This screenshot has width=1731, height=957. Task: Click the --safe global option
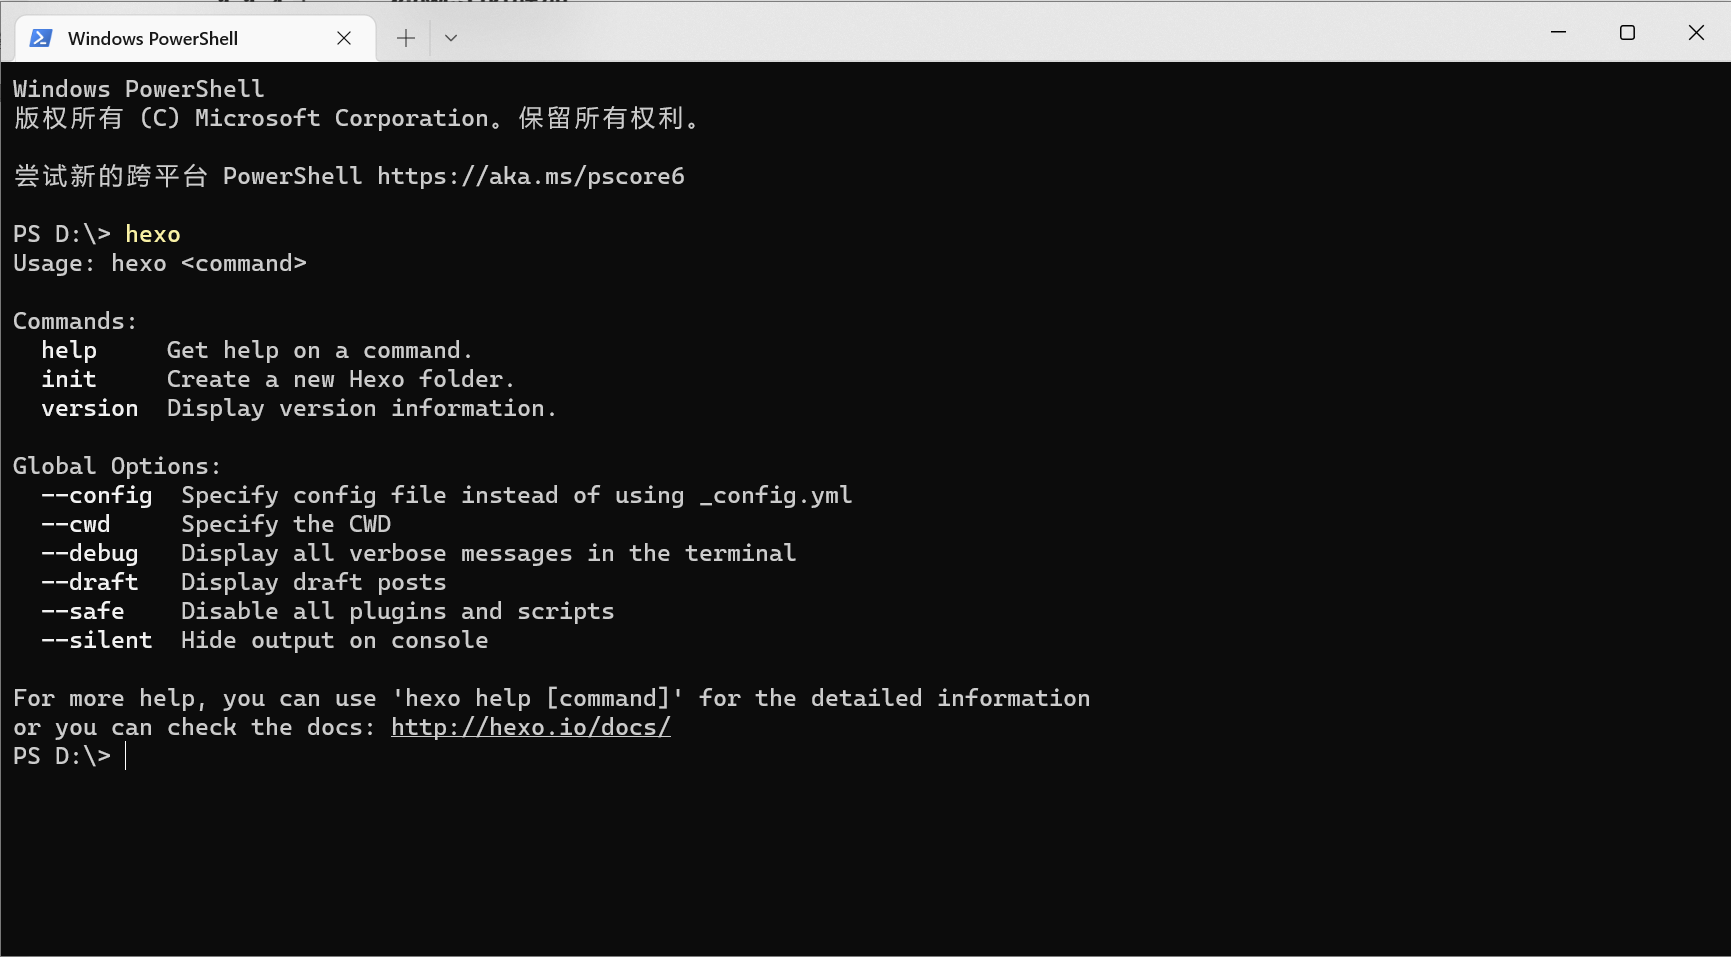pos(83,611)
